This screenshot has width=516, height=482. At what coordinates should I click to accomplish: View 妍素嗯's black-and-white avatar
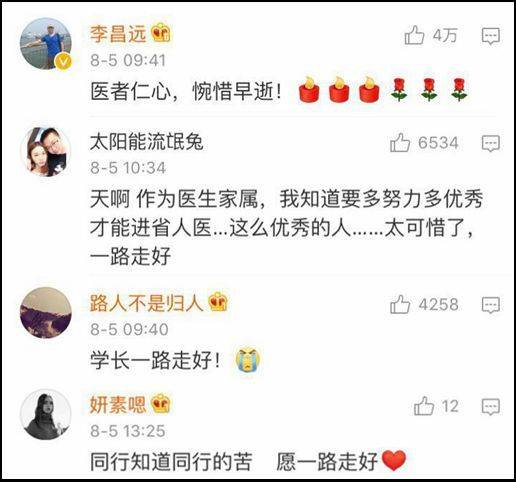pos(46,414)
